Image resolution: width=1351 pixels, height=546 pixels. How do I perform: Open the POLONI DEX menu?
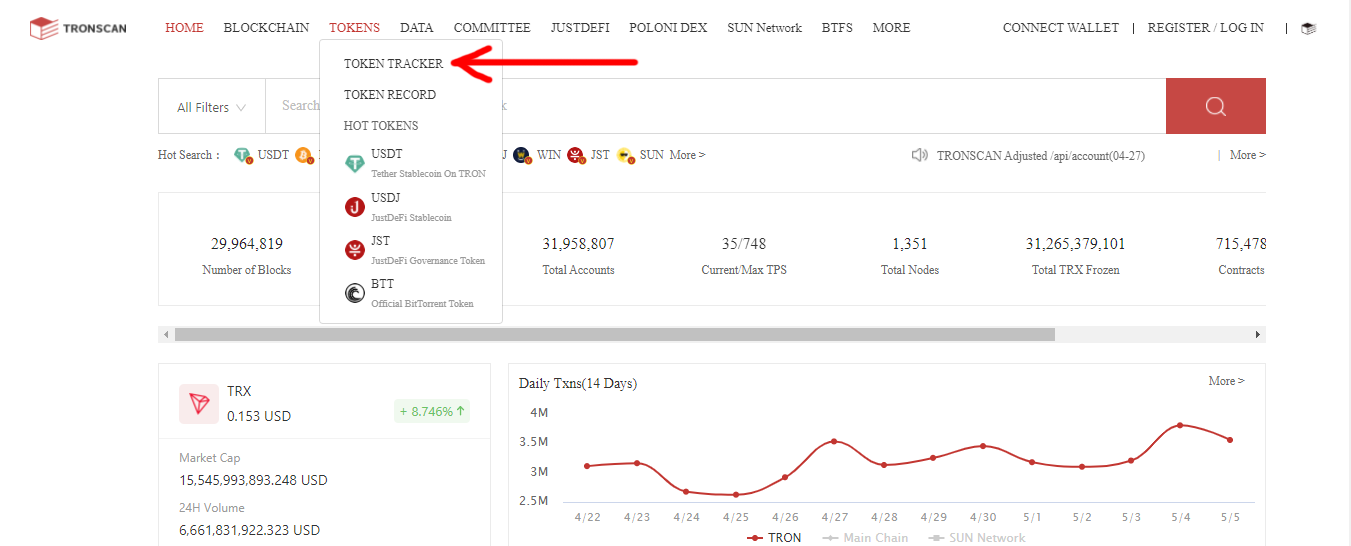pos(668,28)
